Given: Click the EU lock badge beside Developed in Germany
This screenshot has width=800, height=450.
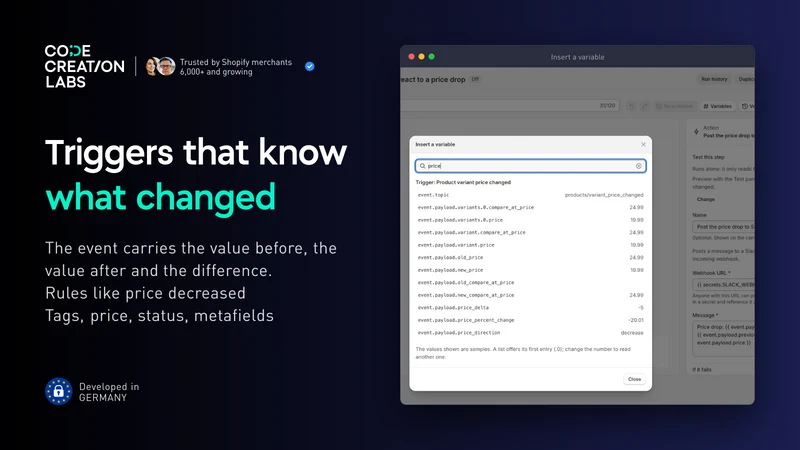Looking at the screenshot, I should 59,391.
